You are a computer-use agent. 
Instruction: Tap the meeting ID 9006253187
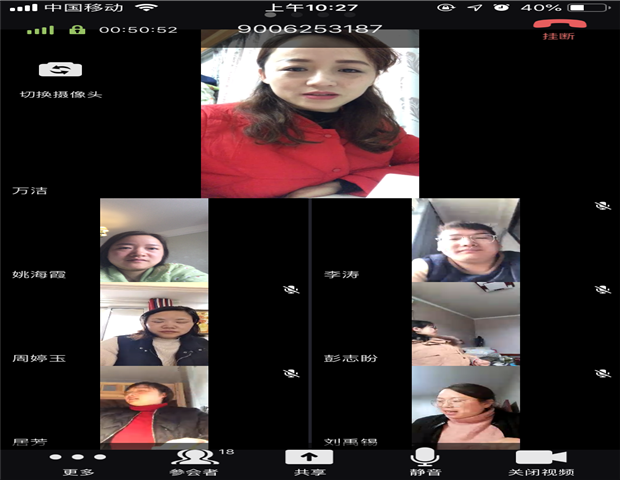tap(310, 29)
